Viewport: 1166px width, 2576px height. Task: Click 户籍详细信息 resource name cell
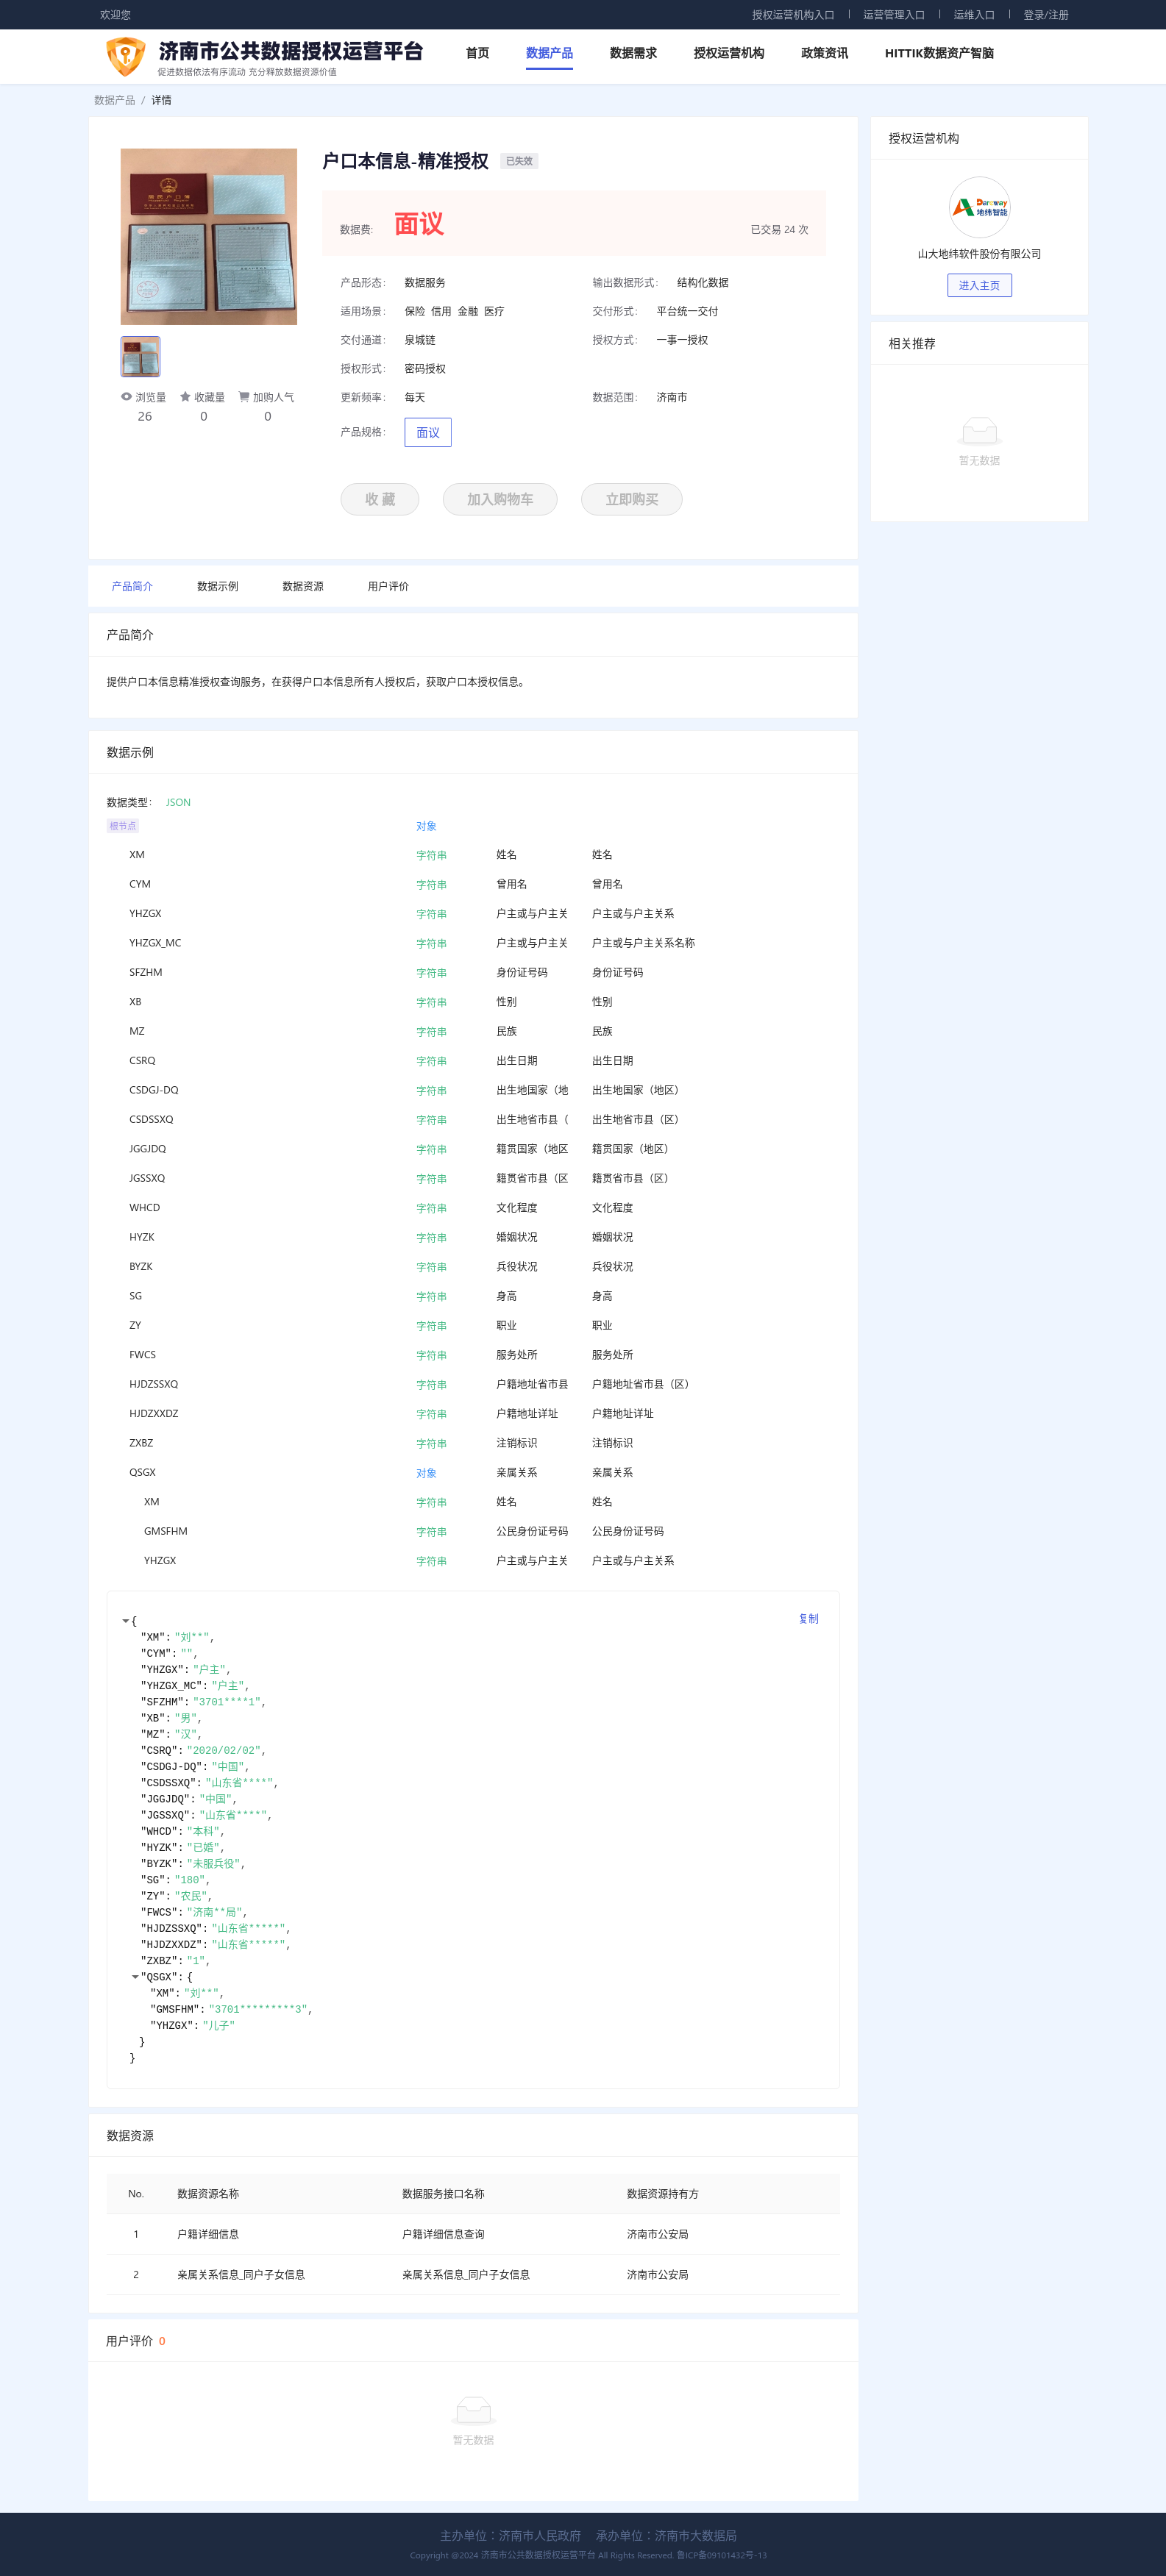point(208,2234)
